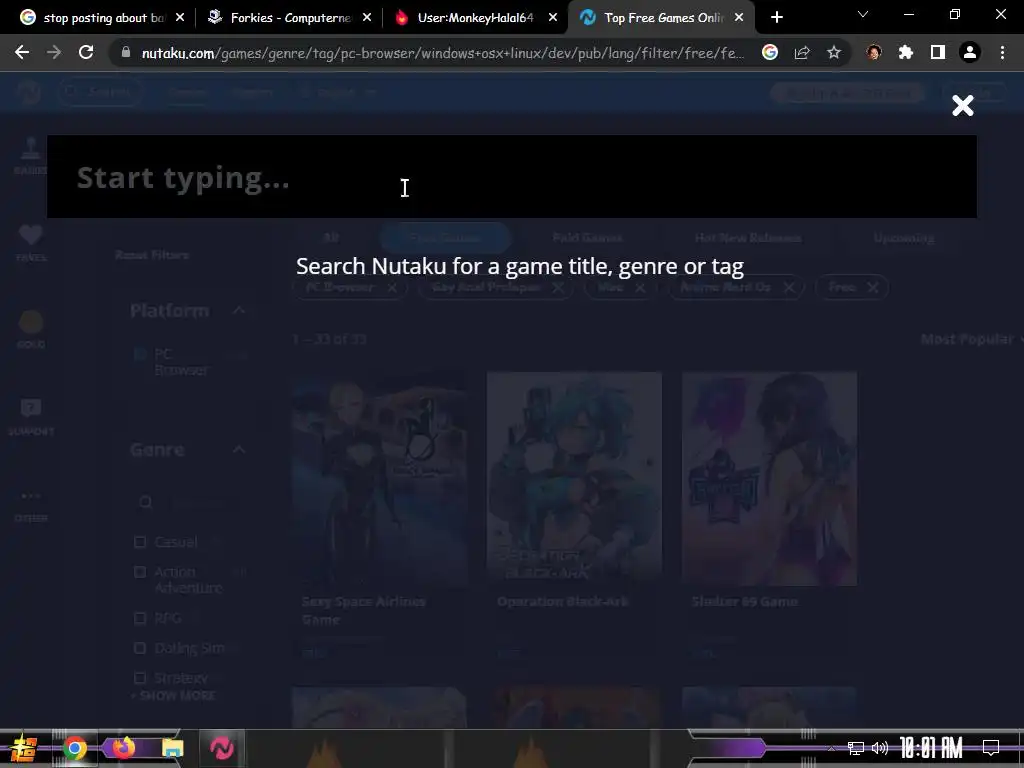1024x768 pixels.
Task: Open the clock showing 10:01 AM
Action: [931, 748]
